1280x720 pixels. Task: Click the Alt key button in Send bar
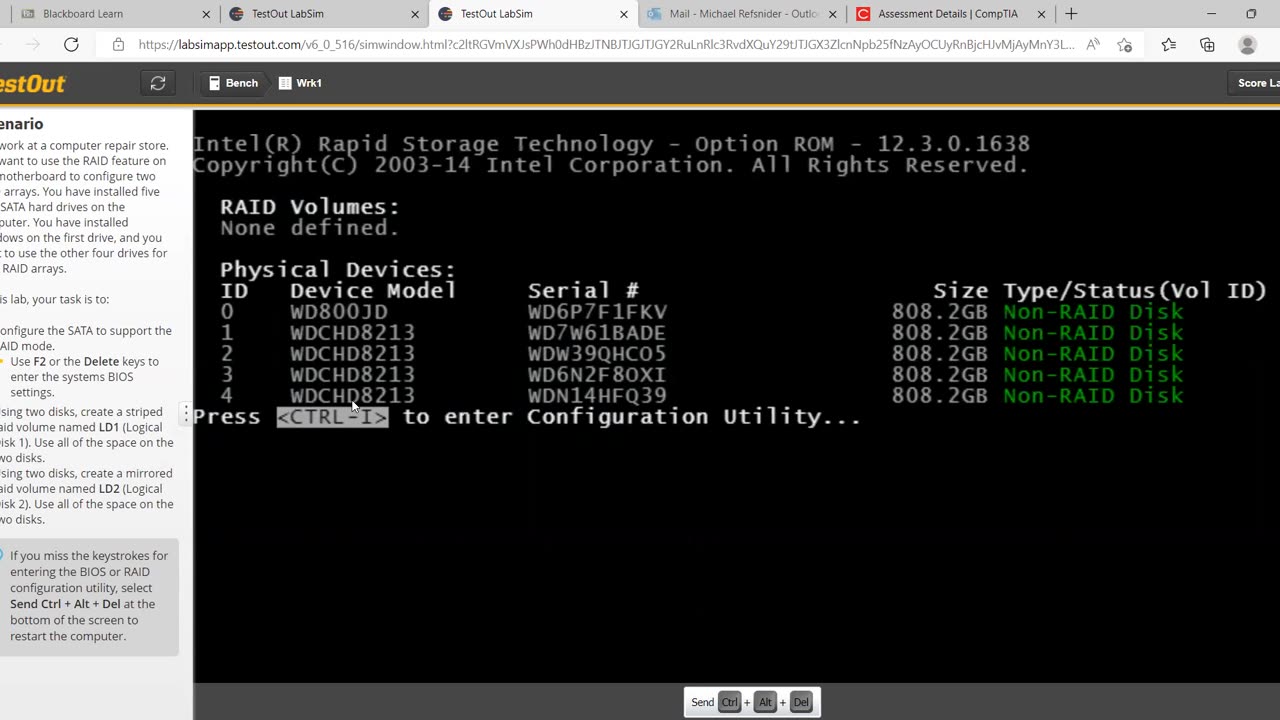(766, 702)
